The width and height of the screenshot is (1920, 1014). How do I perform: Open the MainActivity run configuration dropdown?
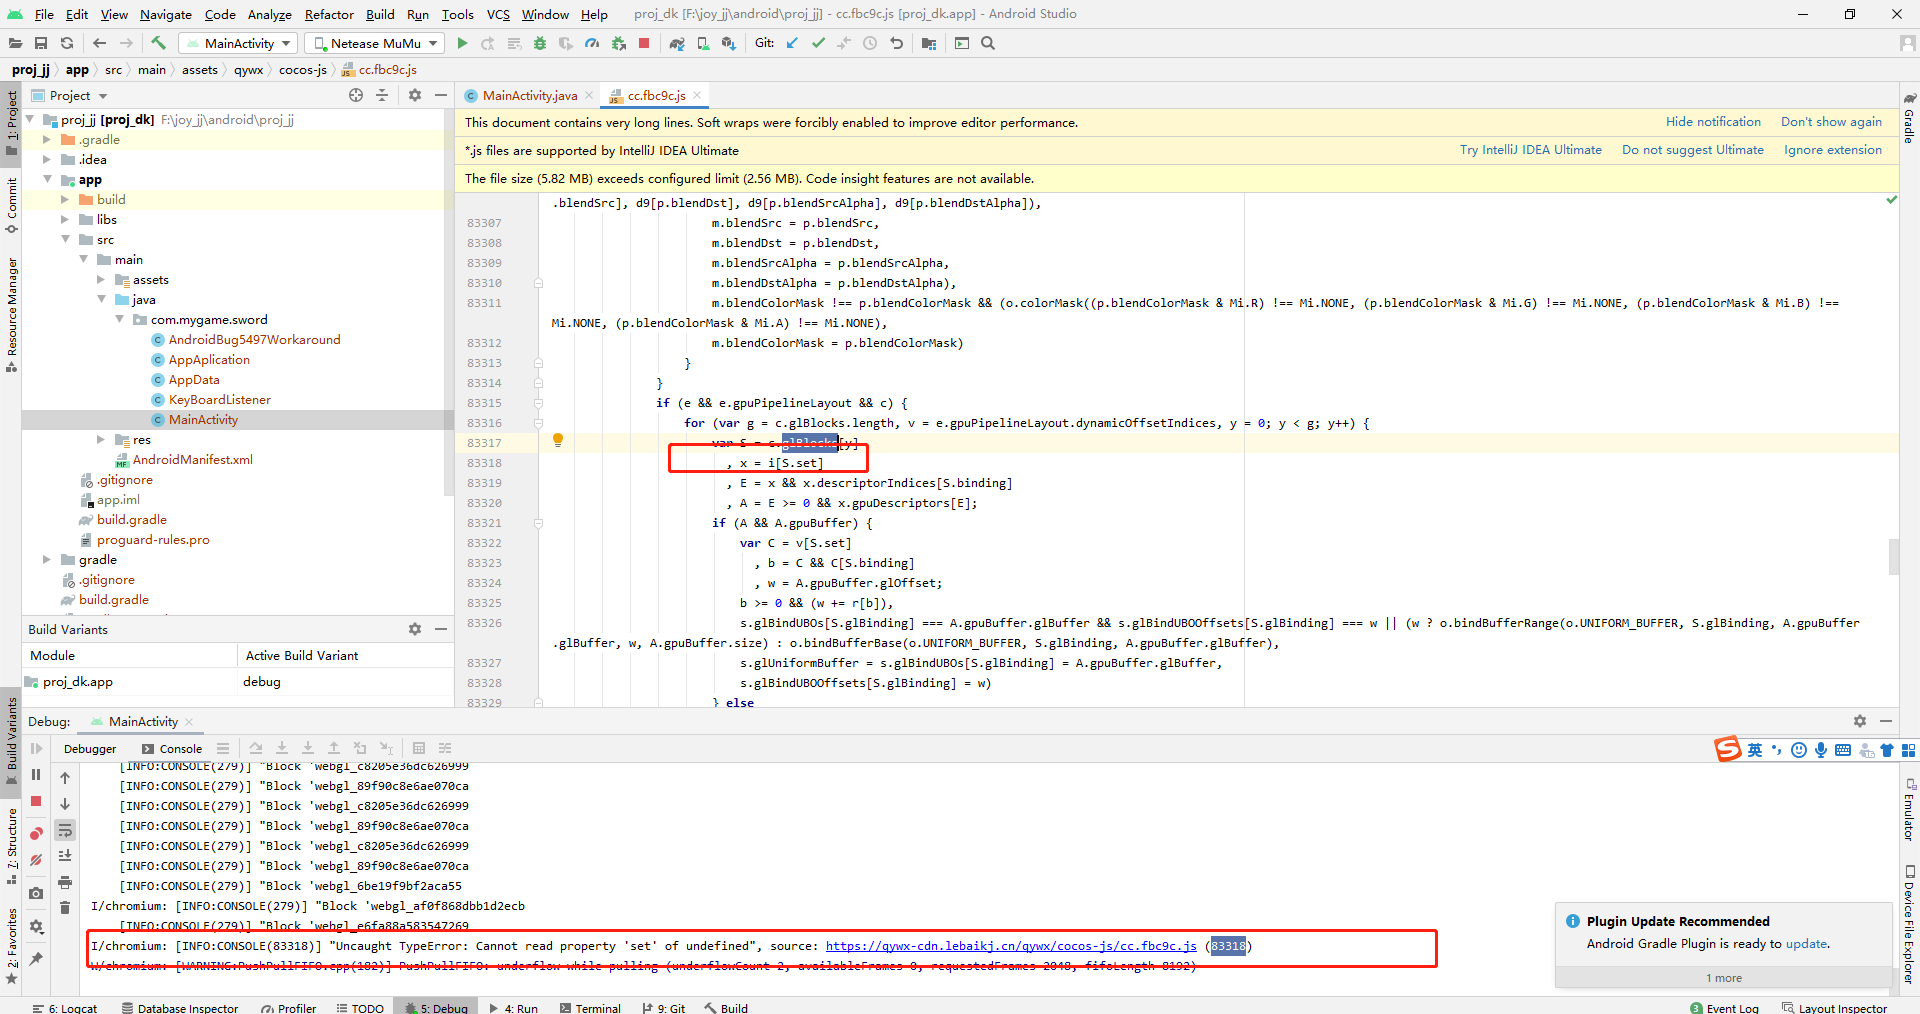239,43
